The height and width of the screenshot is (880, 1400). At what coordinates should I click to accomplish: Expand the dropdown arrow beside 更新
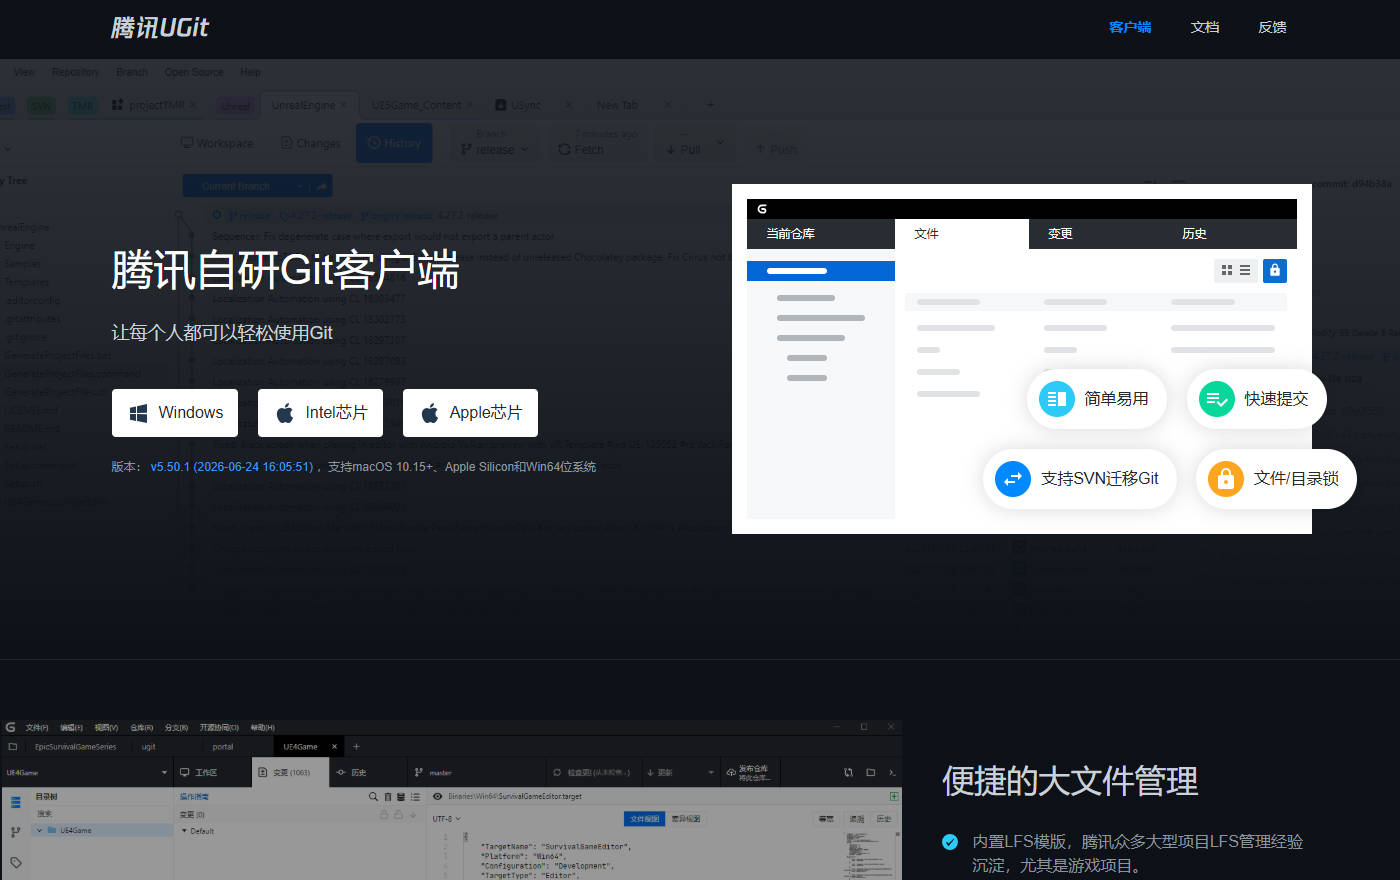tap(711, 773)
